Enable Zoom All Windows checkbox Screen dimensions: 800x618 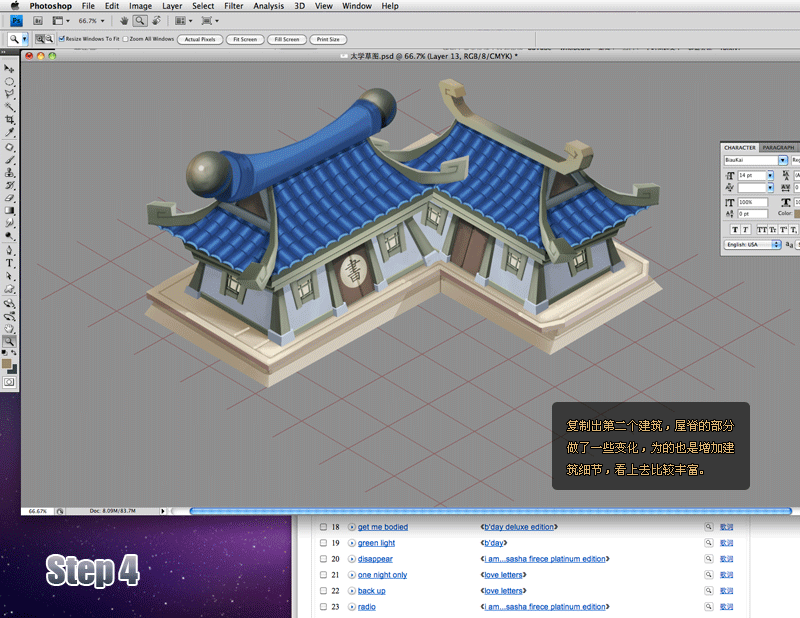click(126, 39)
